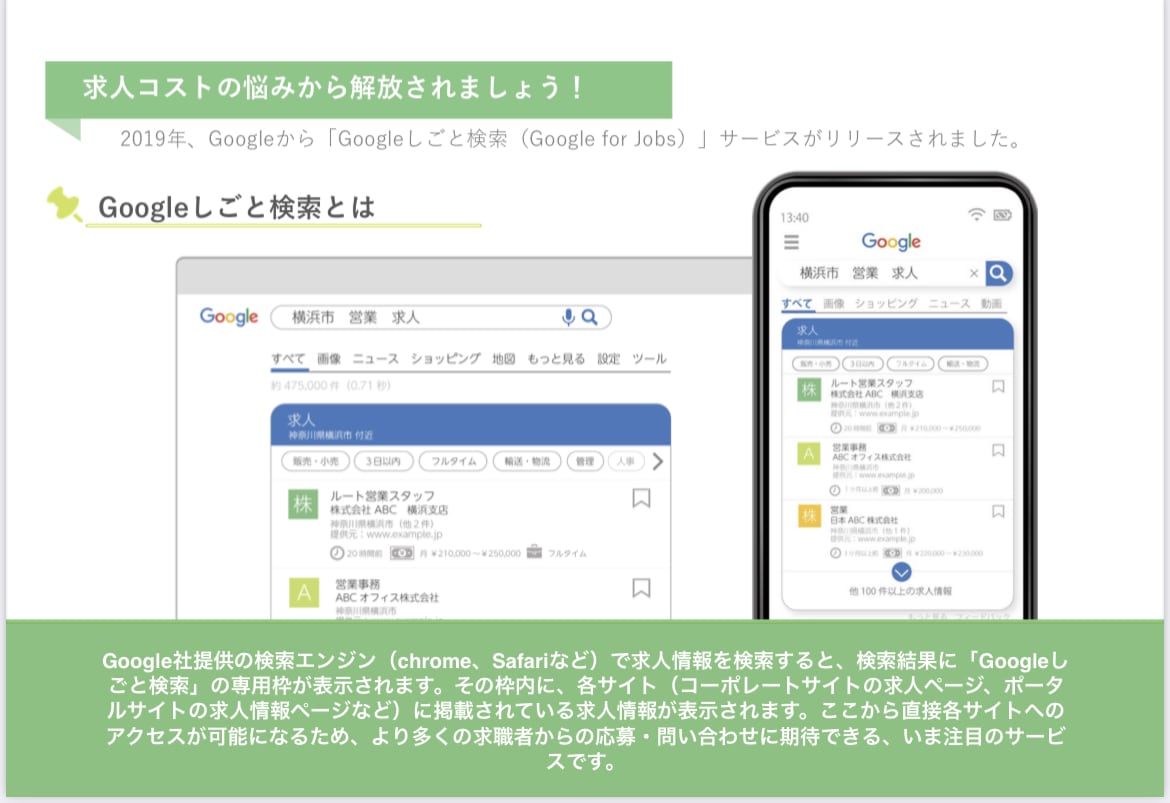Image resolution: width=1170 pixels, height=803 pixels.
Task: Clear the phone search field with X
Action: pyautogui.click(x=974, y=273)
